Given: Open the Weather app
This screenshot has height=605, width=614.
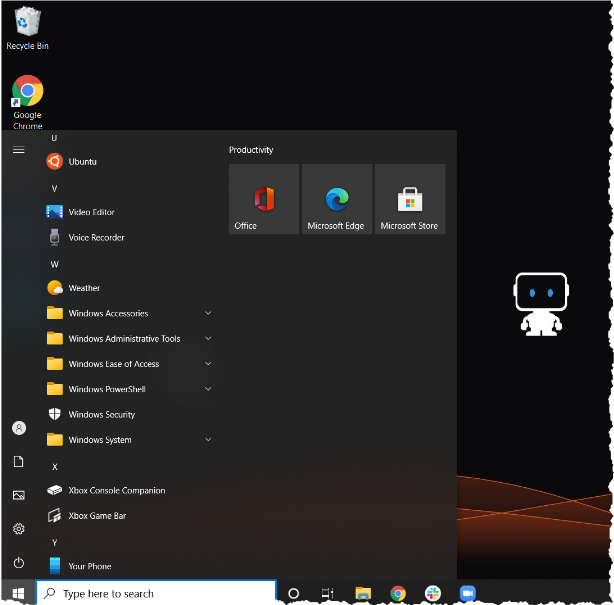Looking at the screenshot, I should pyautogui.click(x=84, y=288).
